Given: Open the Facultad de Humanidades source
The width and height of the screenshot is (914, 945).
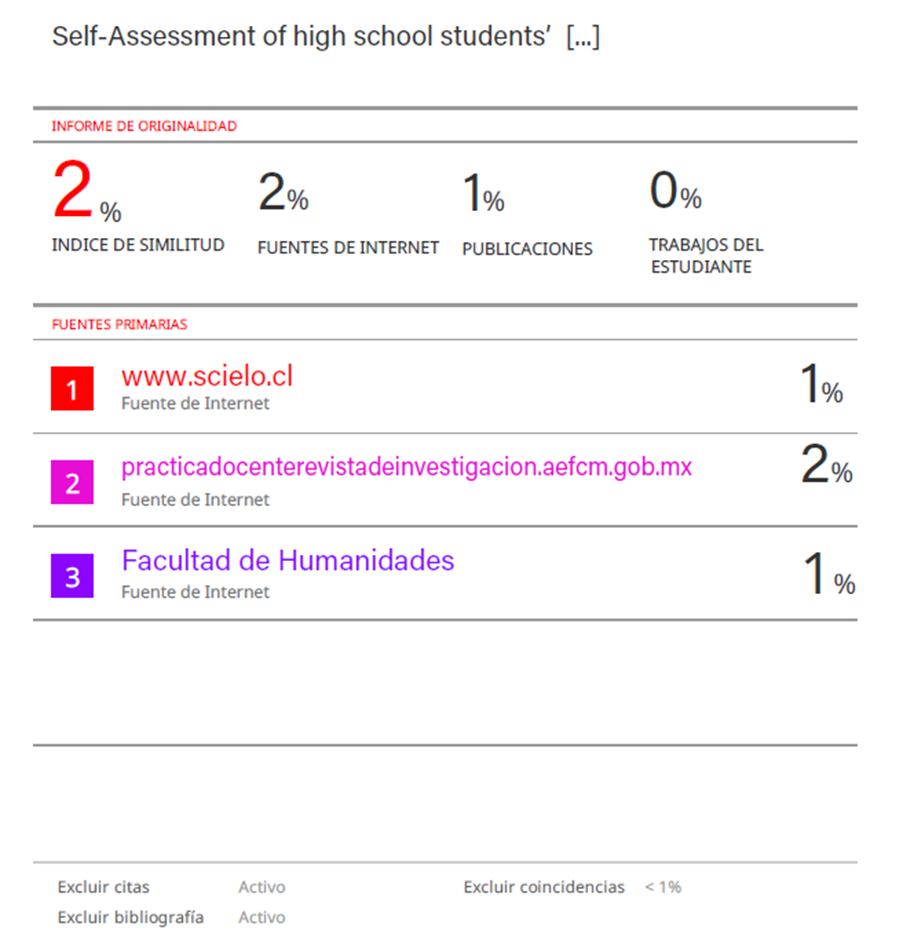Looking at the screenshot, I should (x=288, y=560).
